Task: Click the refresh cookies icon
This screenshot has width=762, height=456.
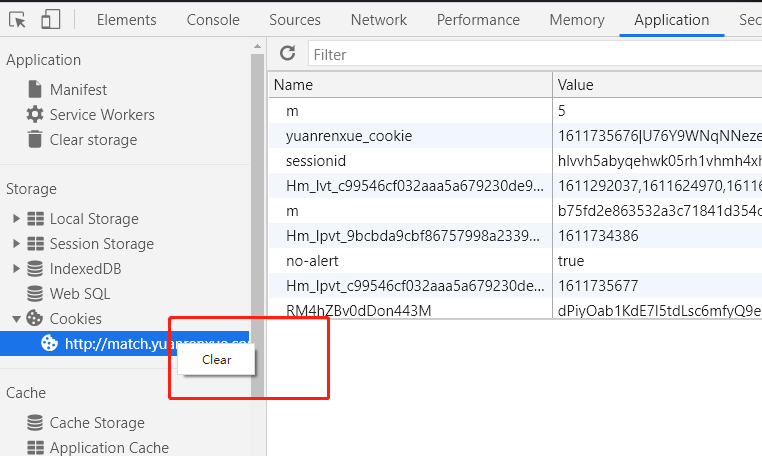Action: point(288,53)
